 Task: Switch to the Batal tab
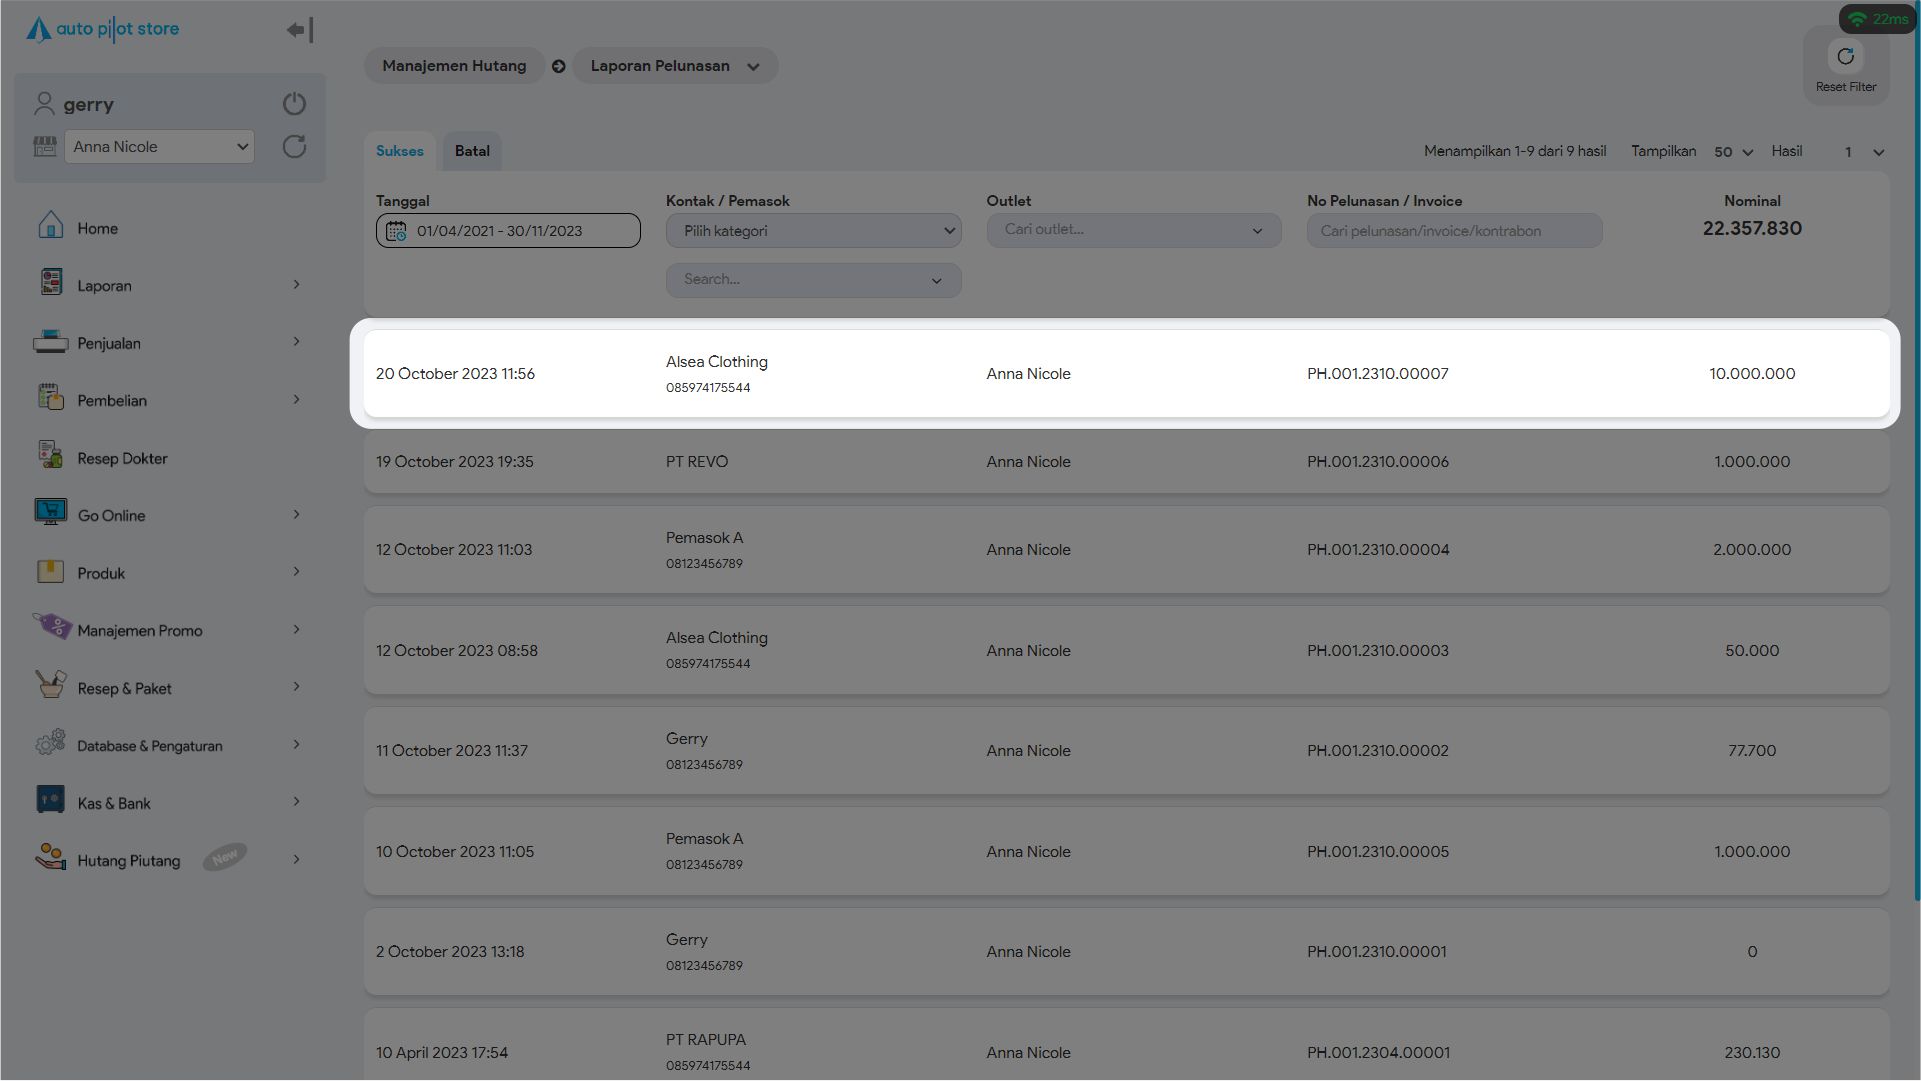tap(472, 151)
